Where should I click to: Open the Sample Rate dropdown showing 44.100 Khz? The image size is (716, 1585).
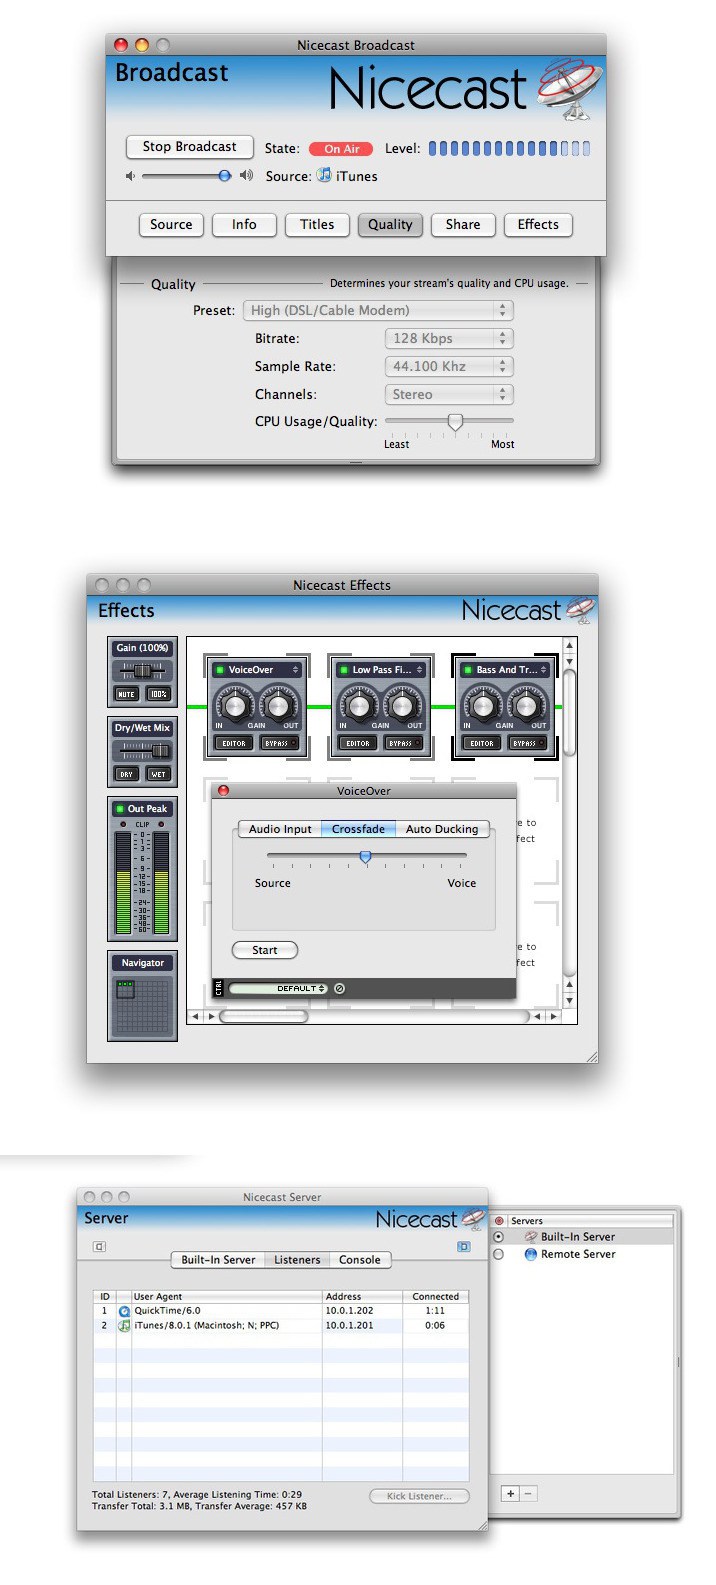(449, 366)
